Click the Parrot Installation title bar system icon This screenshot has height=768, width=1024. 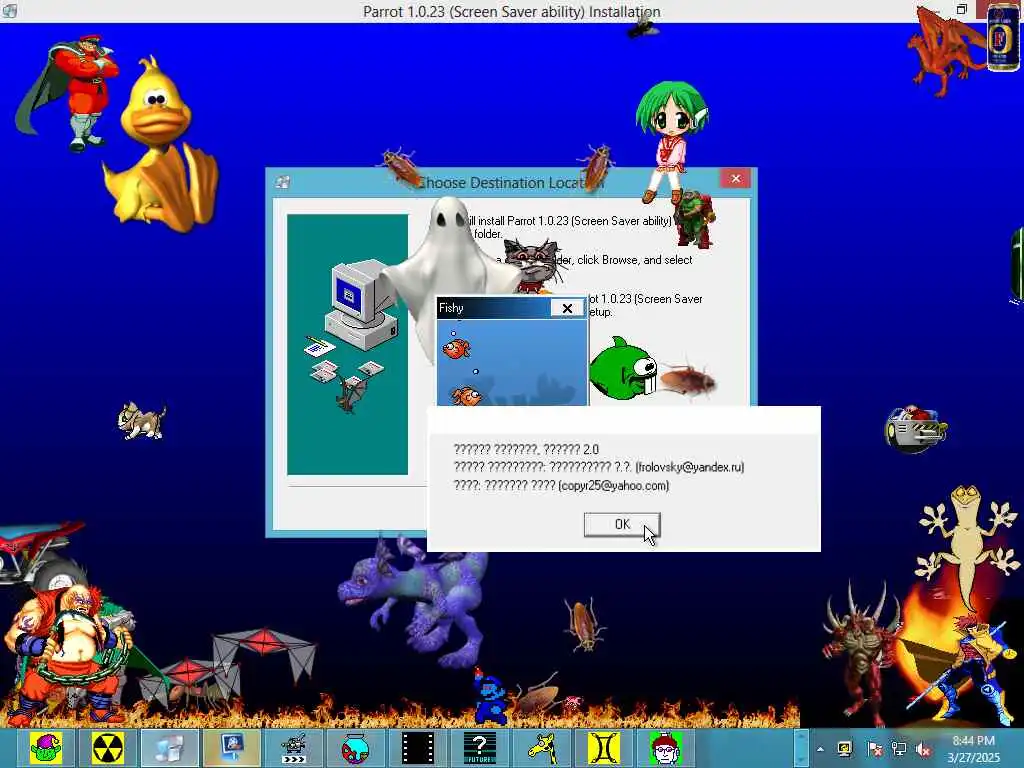click(x=10, y=10)
